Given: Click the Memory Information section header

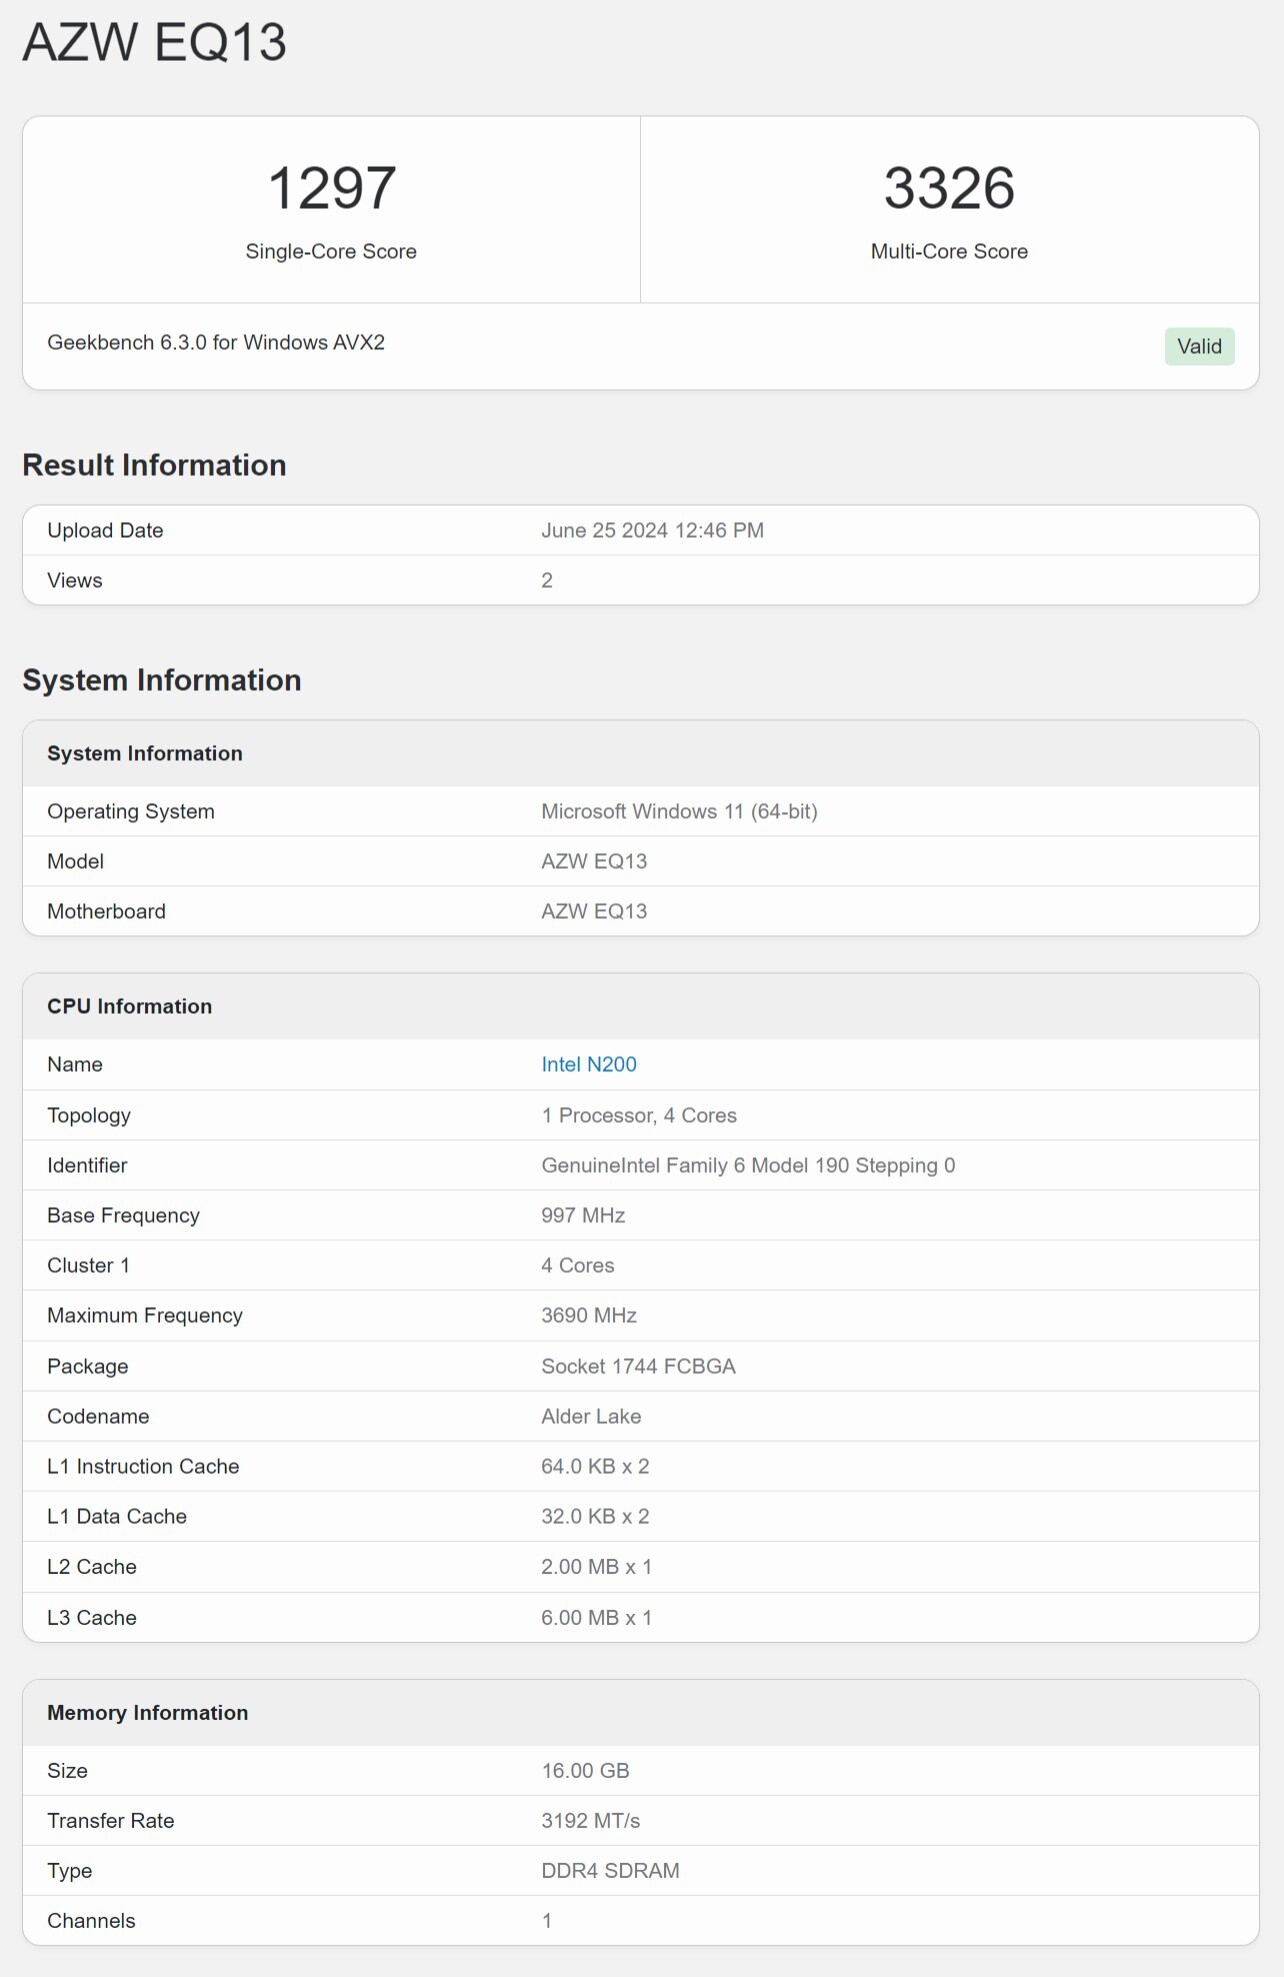Looking at the screenshot, I should click(x=148, y=1712).
